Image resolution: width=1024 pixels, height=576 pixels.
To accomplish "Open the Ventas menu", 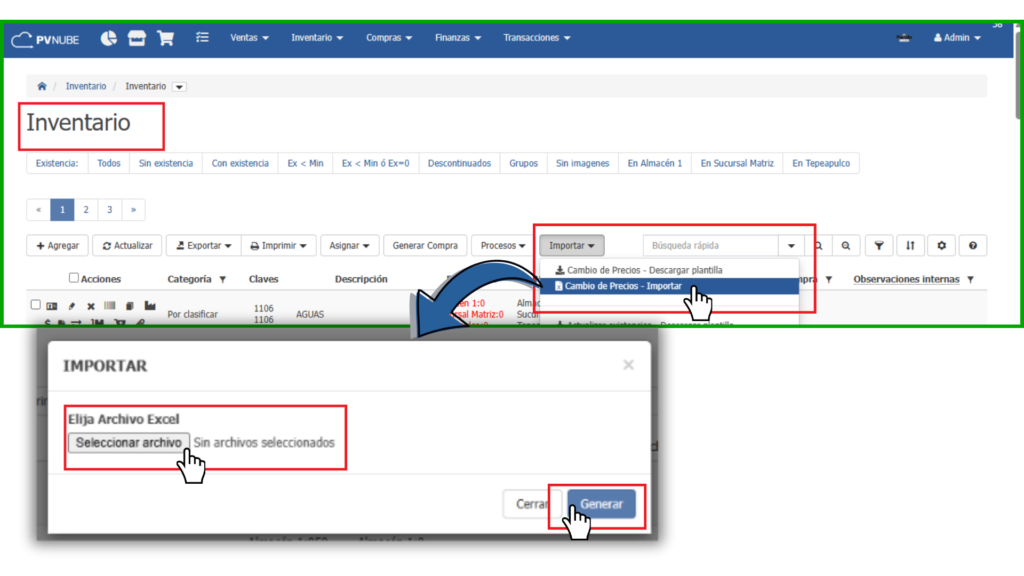I will [249, 38].
